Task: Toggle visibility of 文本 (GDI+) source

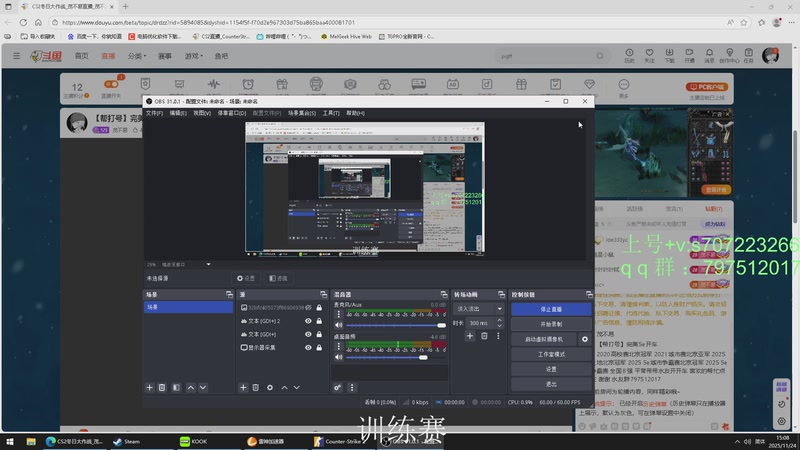Action: click(308, 334)
